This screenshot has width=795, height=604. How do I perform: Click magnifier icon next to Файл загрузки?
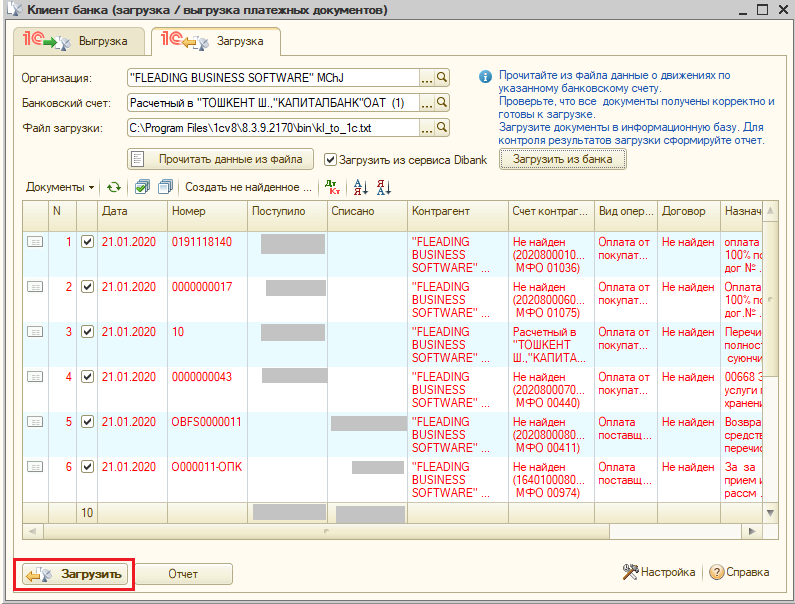click(x=442, y=127)
